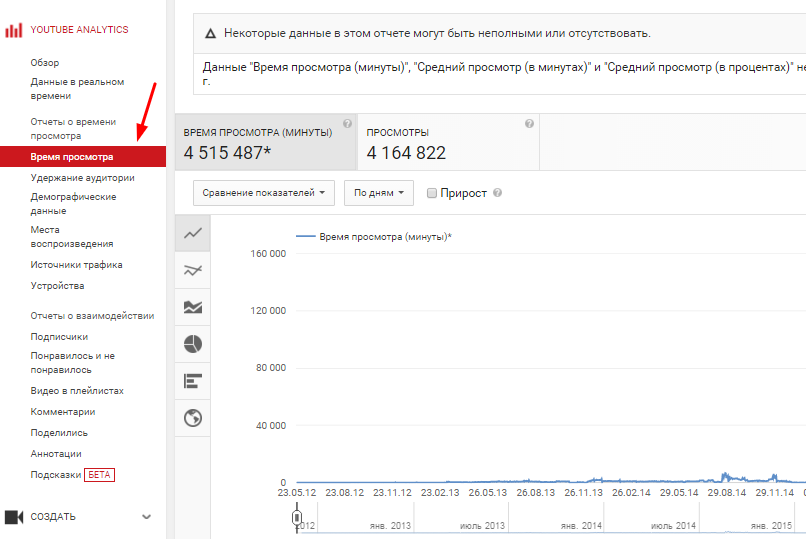Click Отчеты о времени просмотра section heading
Image resolution: width=806 pixels, height=539 pixels.
click(x=73, y=128)
